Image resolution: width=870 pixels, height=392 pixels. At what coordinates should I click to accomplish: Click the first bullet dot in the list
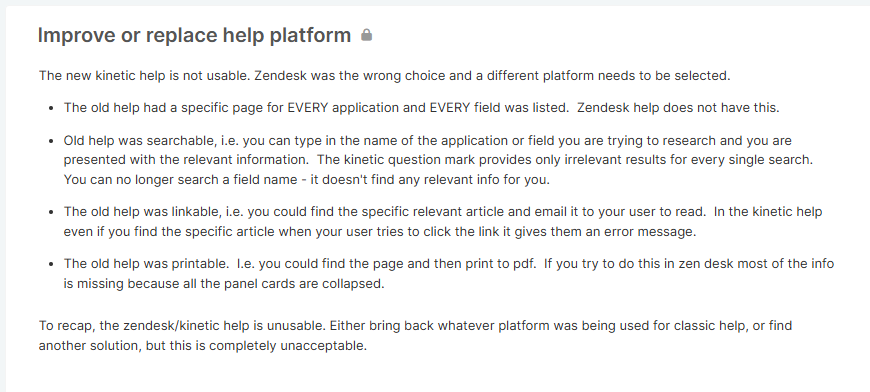(x=51, y=108)
